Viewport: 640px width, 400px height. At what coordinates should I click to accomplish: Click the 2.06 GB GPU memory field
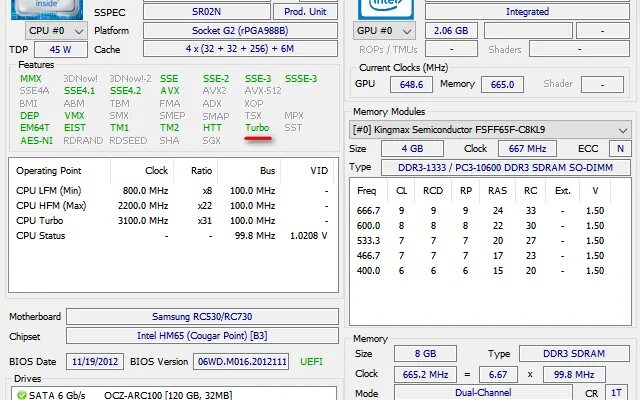(451, 31)
